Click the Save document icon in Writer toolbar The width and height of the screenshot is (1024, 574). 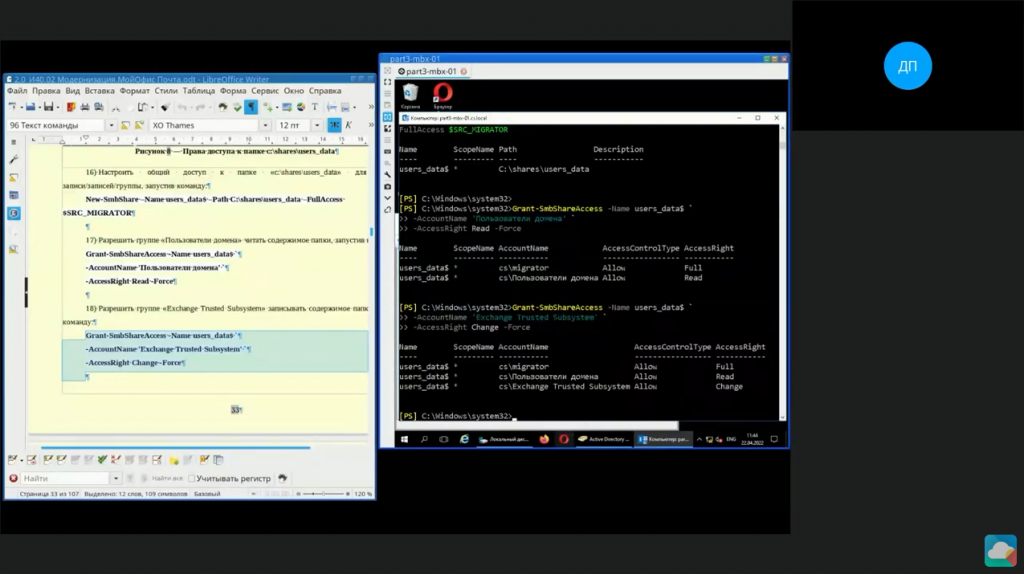[47, 107]
